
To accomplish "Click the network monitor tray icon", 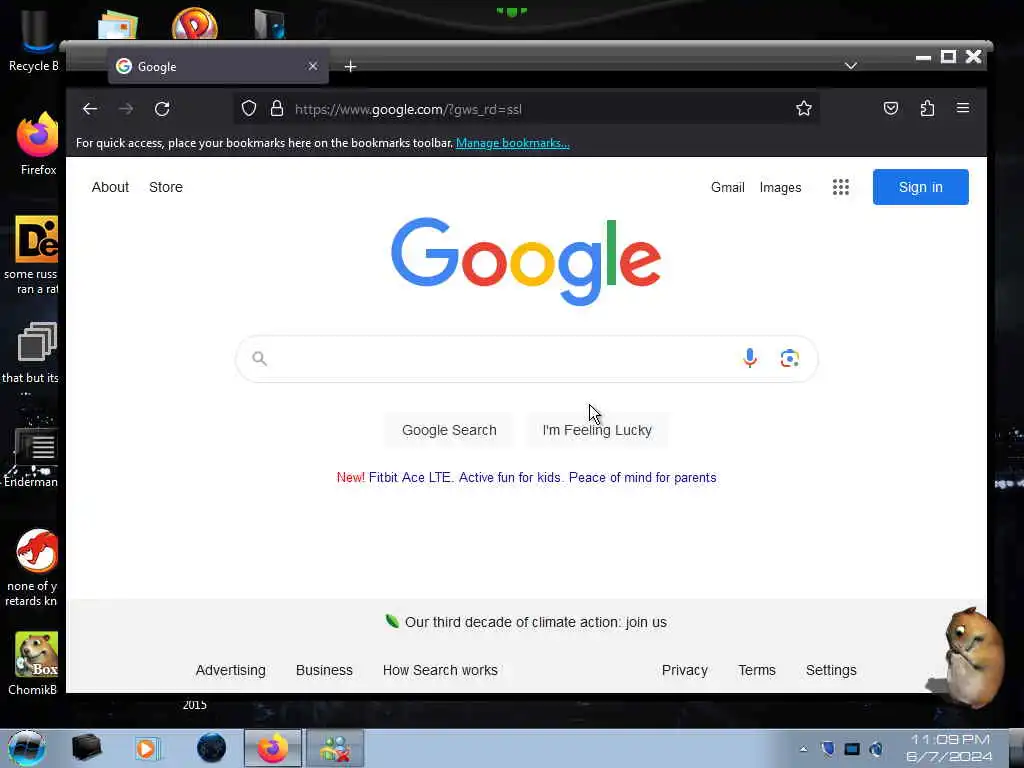I will pos(852,749).
